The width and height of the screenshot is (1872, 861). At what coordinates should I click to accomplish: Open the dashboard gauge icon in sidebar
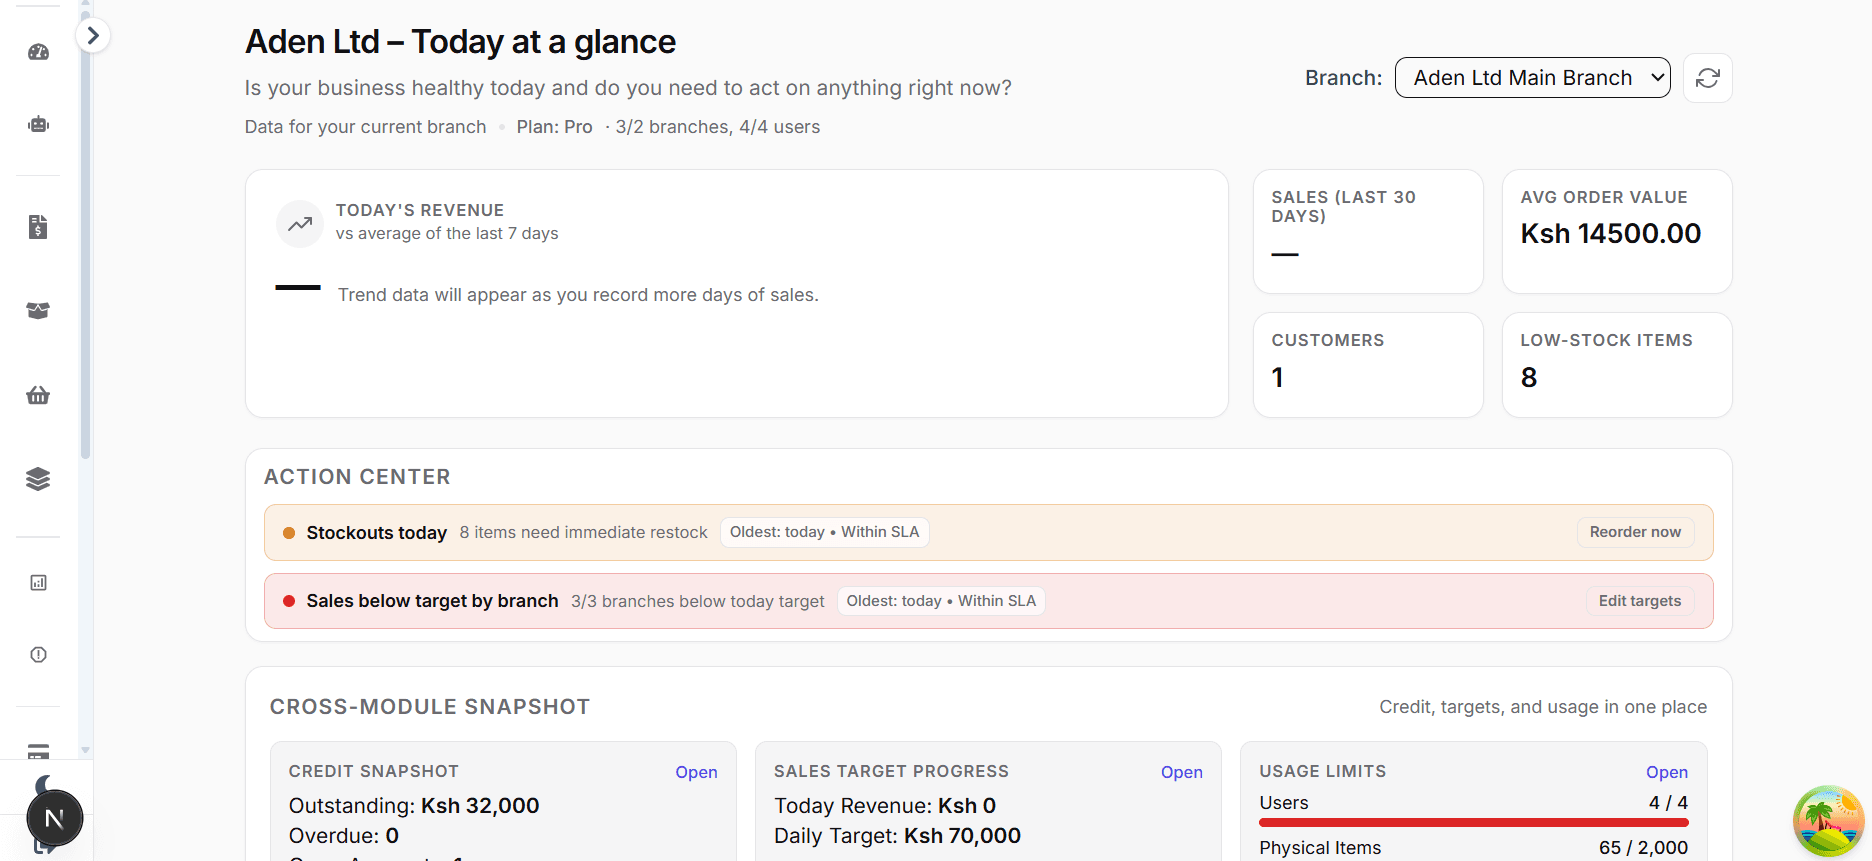click(x=38, y=52)
